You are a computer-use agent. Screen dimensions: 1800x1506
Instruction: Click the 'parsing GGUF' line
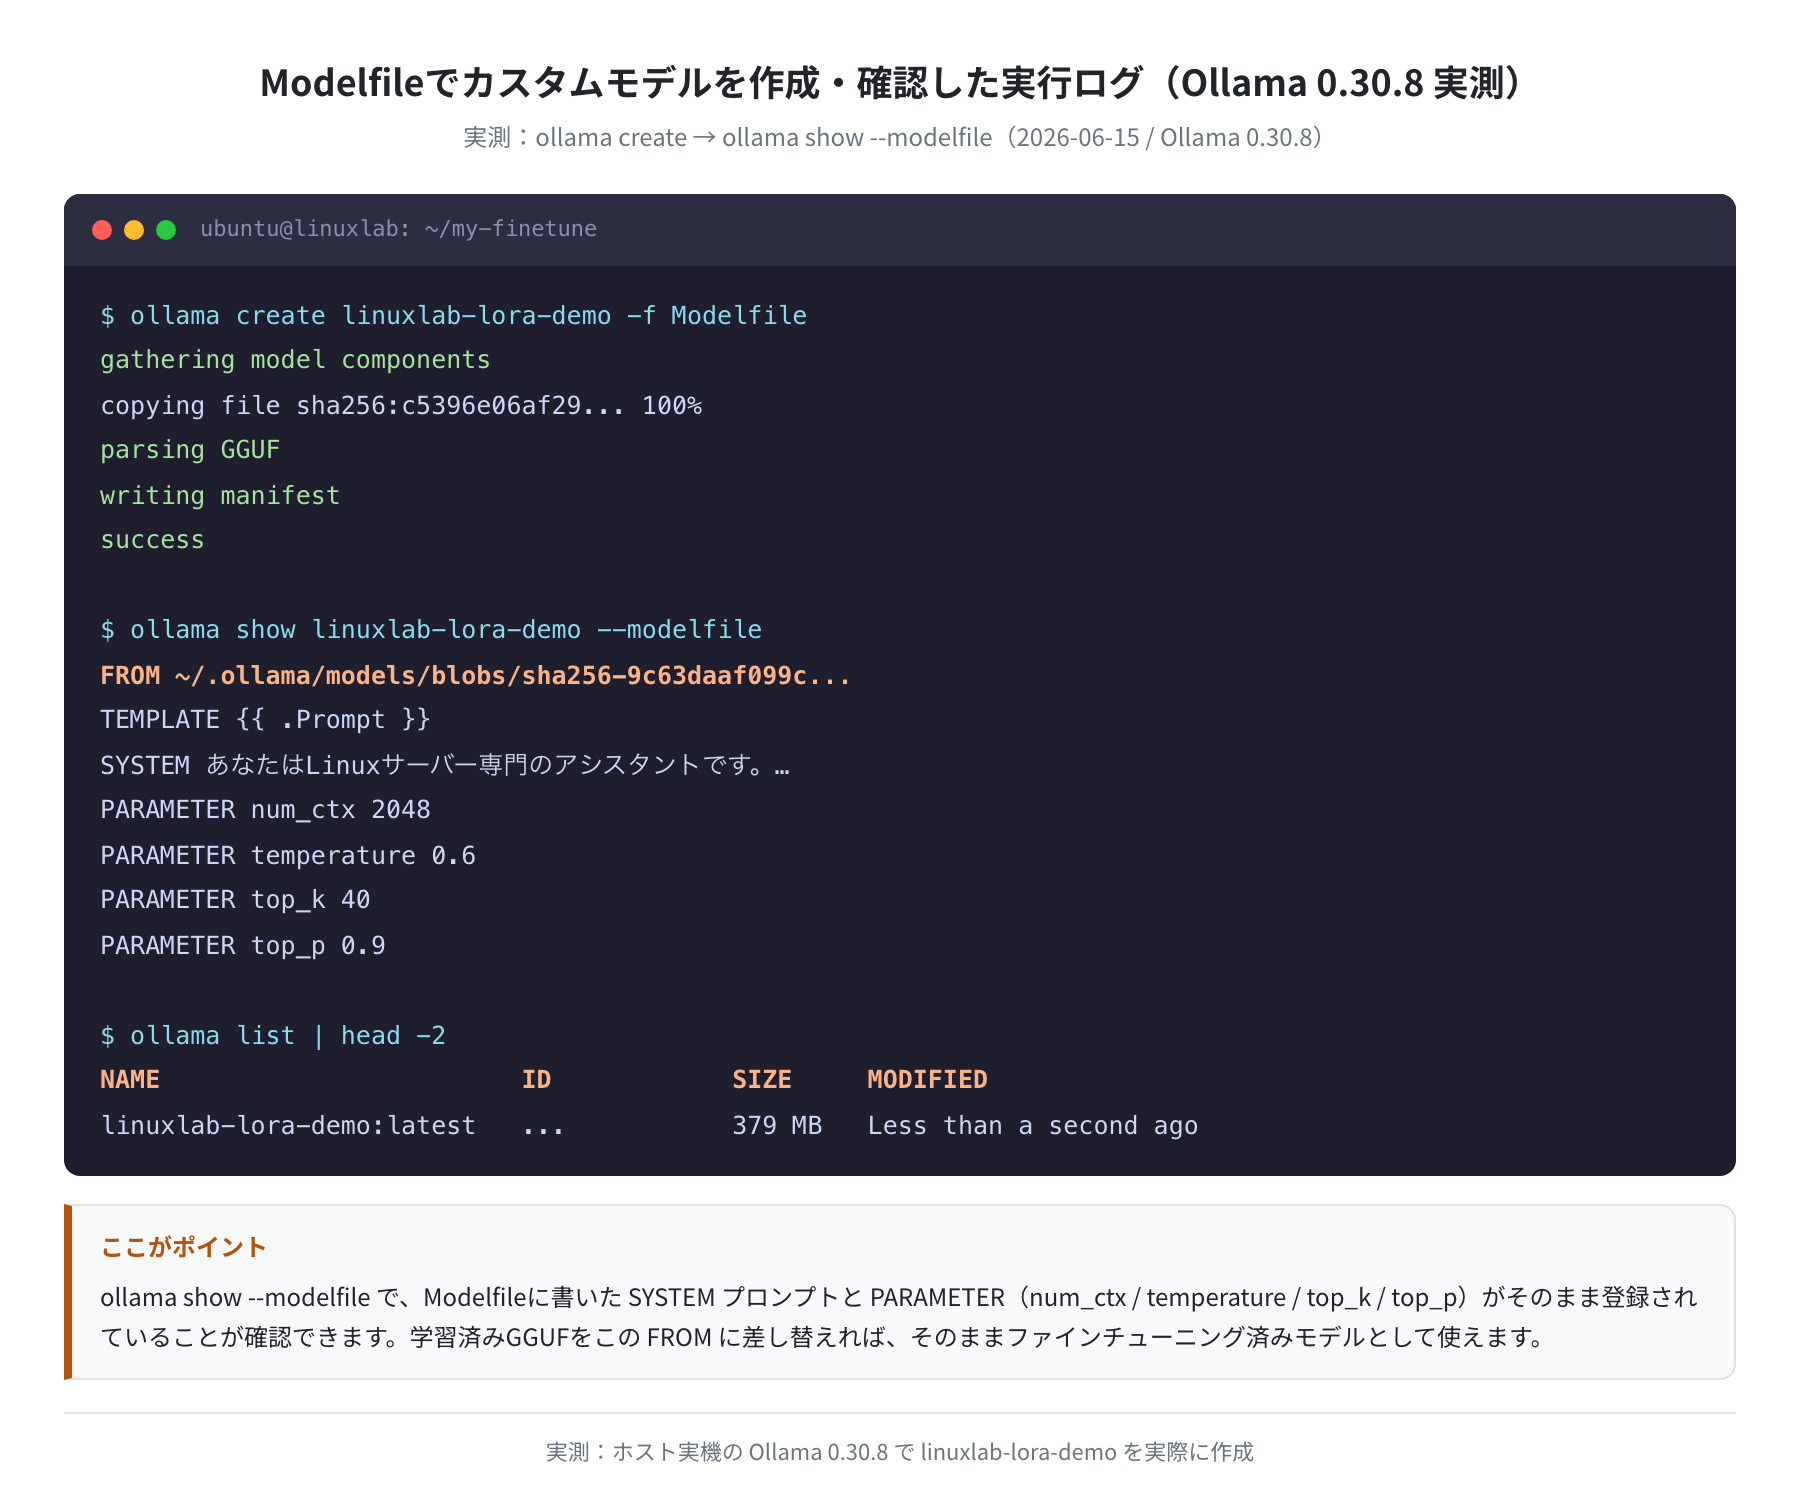[x=190, y=450]
